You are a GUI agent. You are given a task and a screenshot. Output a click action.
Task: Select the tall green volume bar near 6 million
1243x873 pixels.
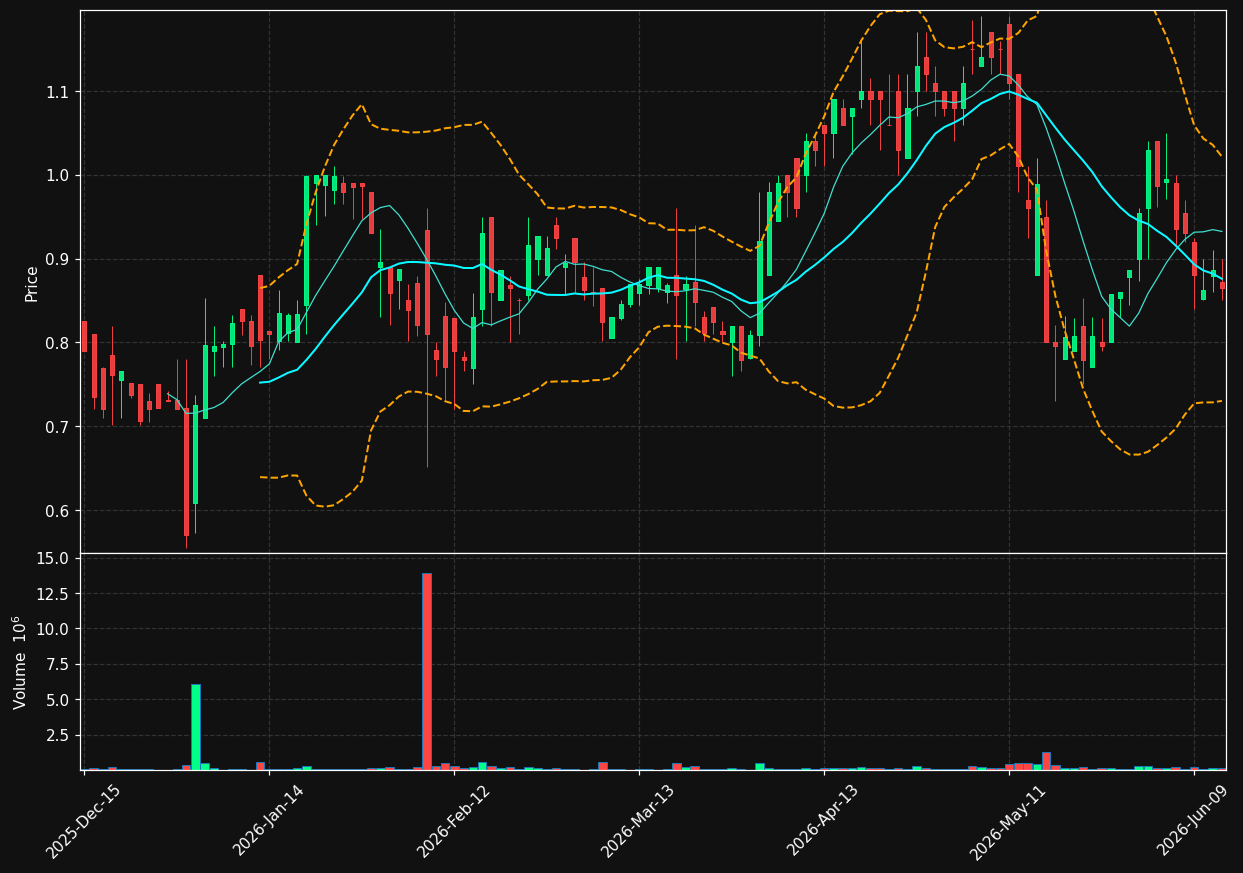click(196, 727)
